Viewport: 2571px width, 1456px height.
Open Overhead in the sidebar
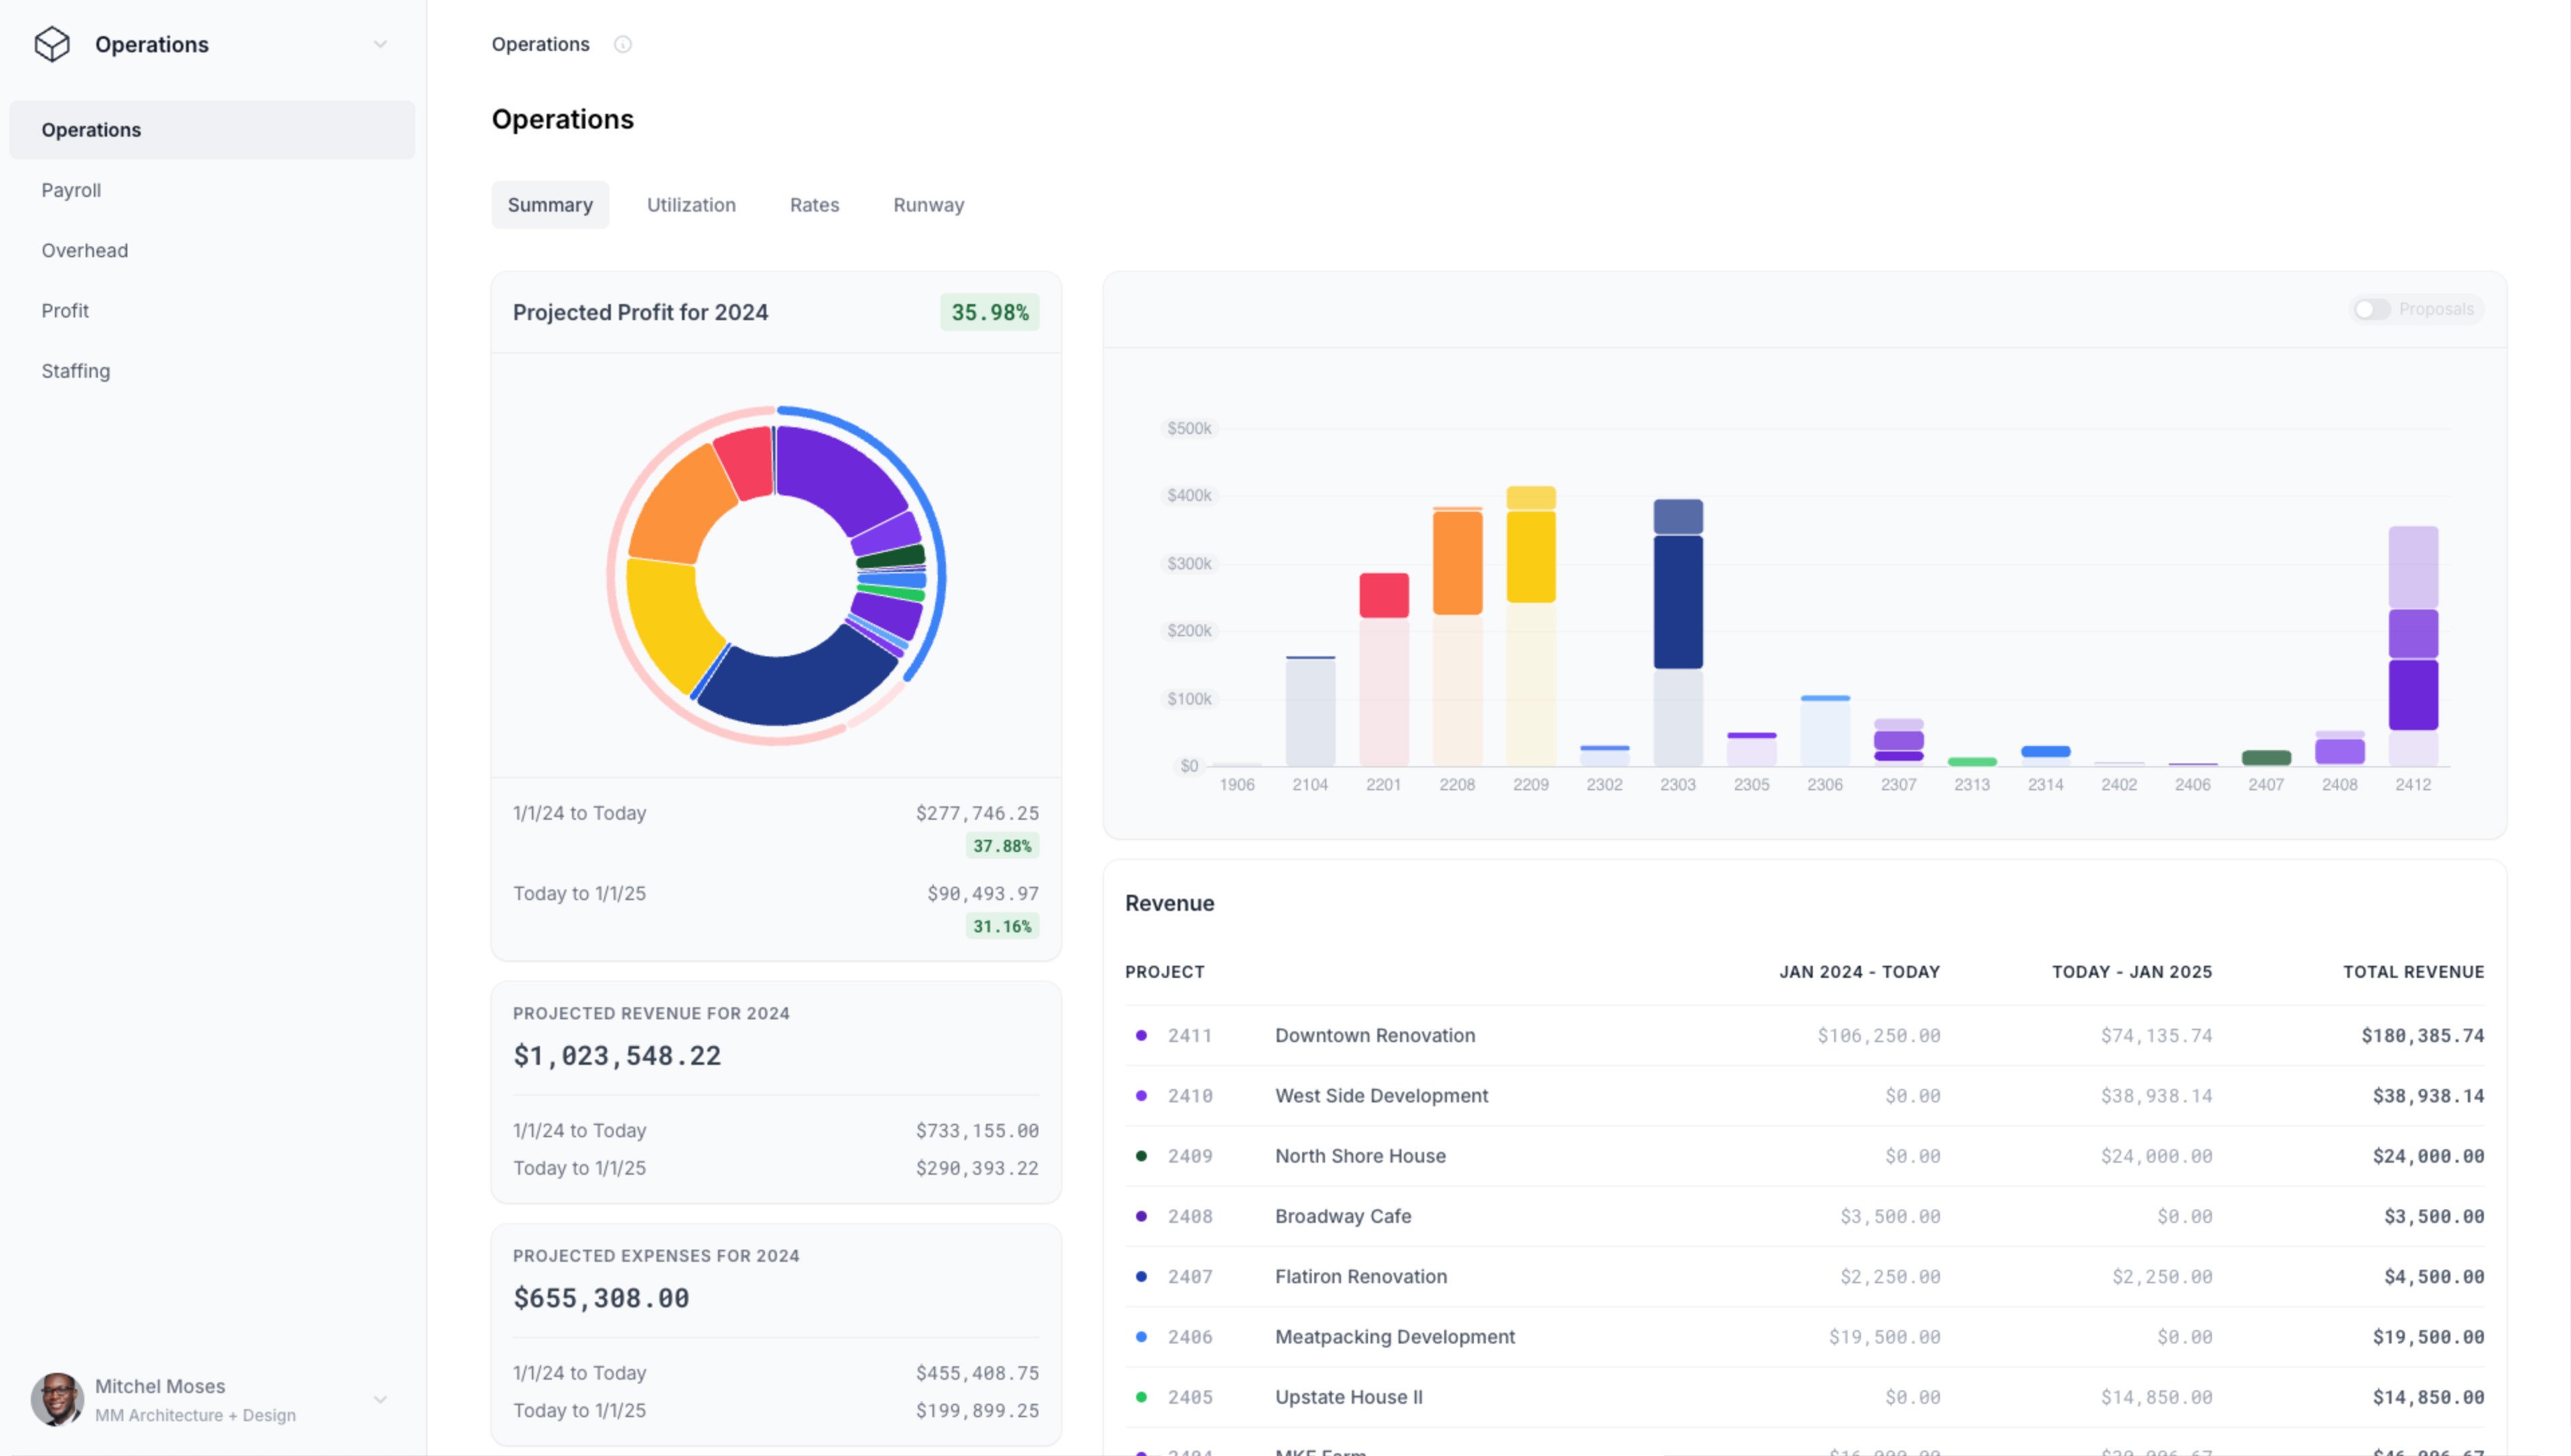[x=212, y=250]
